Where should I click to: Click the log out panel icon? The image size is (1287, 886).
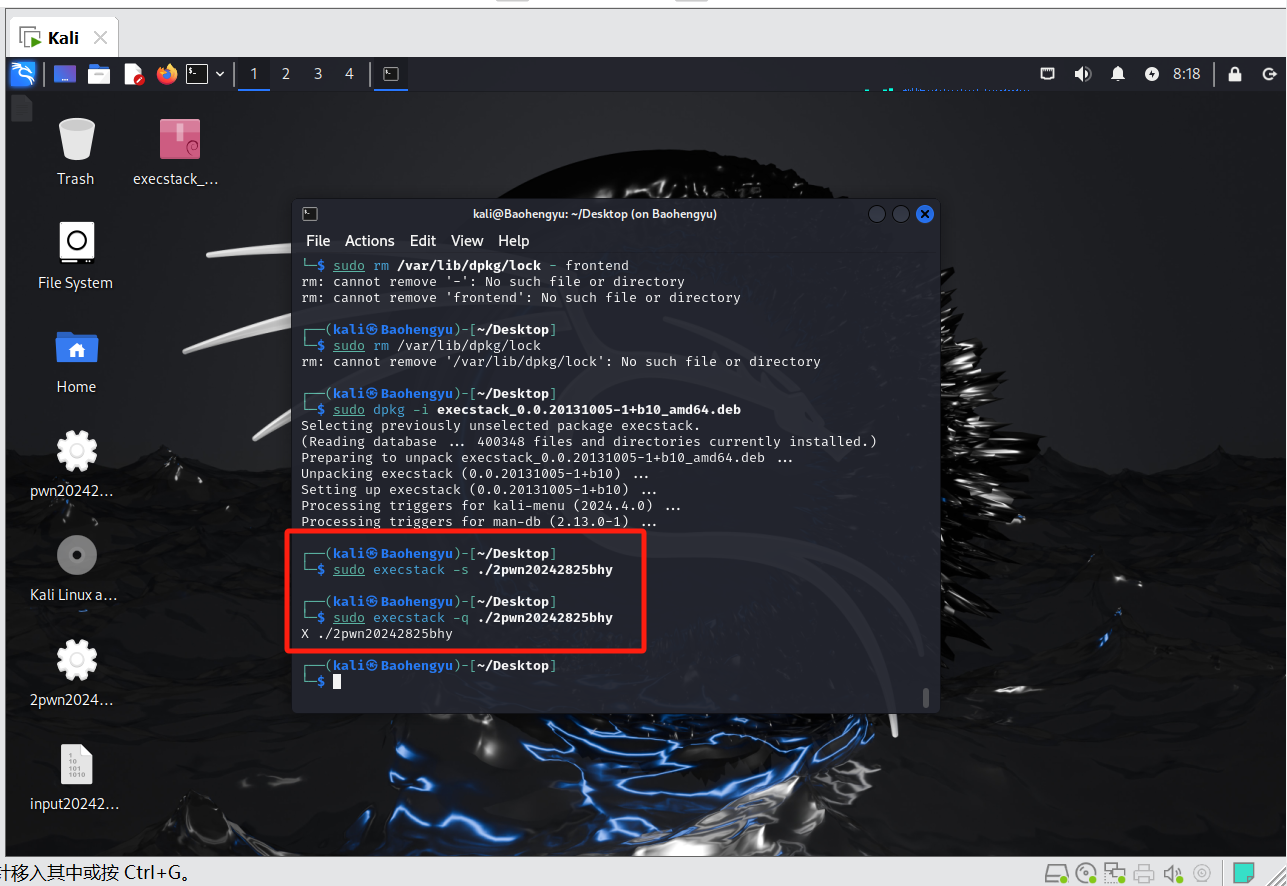pyautogui.click(x=1269, y=73)
